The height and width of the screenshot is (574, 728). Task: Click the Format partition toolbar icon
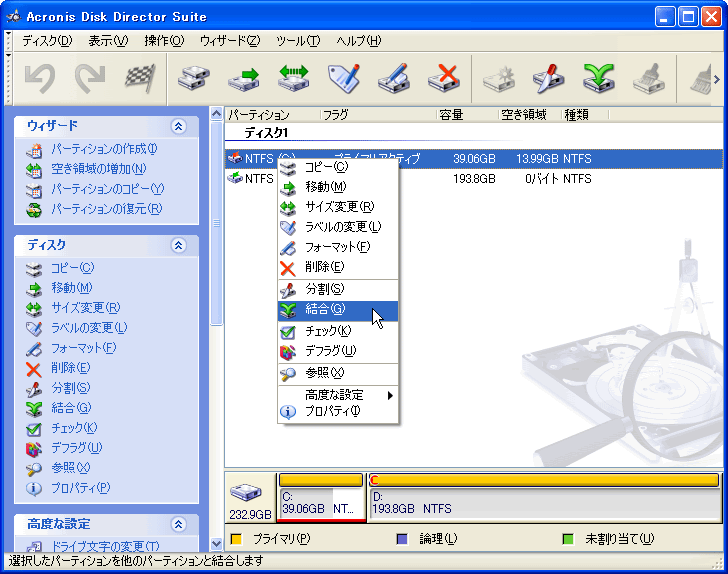pos(394,78)
